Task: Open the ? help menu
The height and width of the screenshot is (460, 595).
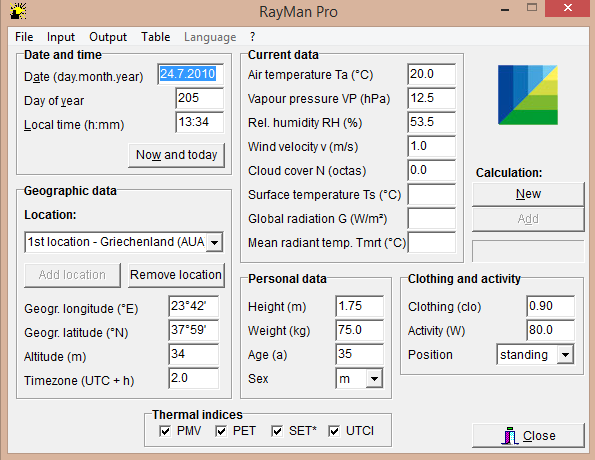Action: tap(253, 37)
